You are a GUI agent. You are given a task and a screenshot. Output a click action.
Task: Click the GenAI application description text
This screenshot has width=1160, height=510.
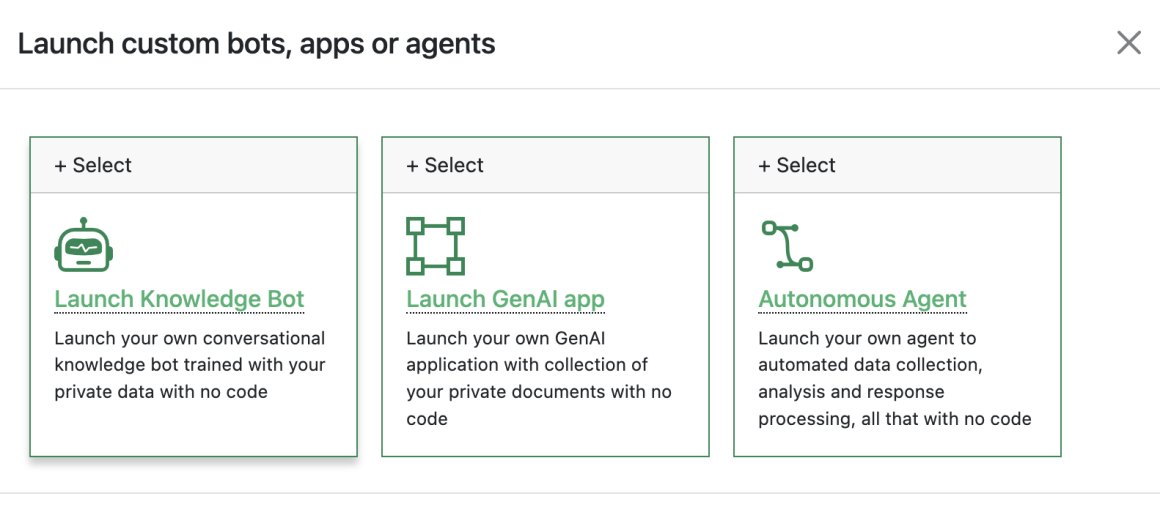539,378
